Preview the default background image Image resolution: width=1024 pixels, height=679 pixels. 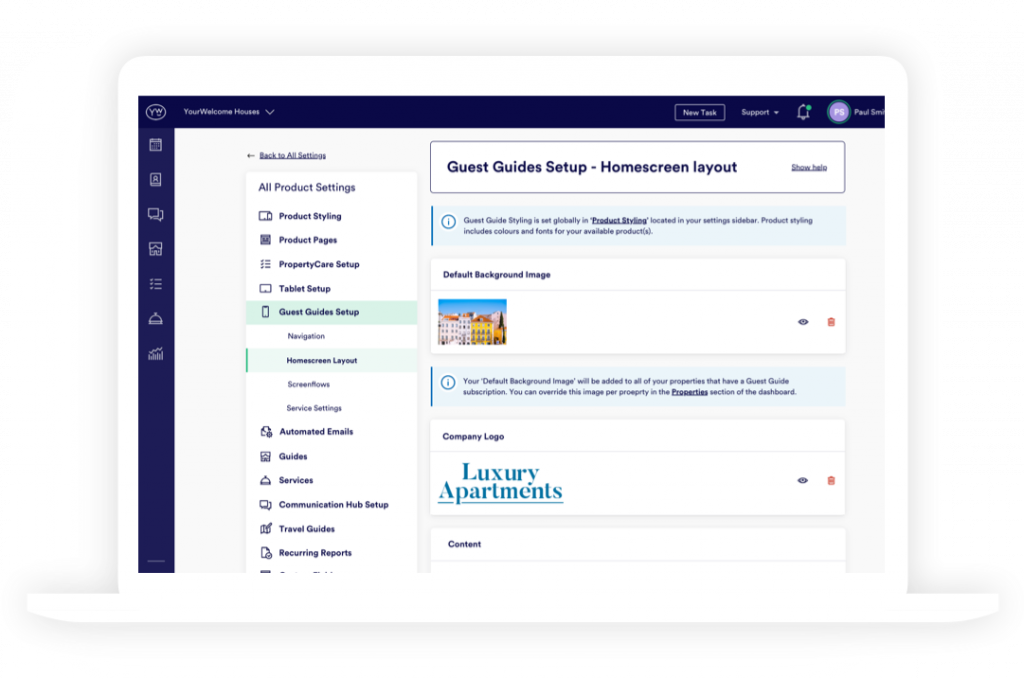(x=801, y=322)
